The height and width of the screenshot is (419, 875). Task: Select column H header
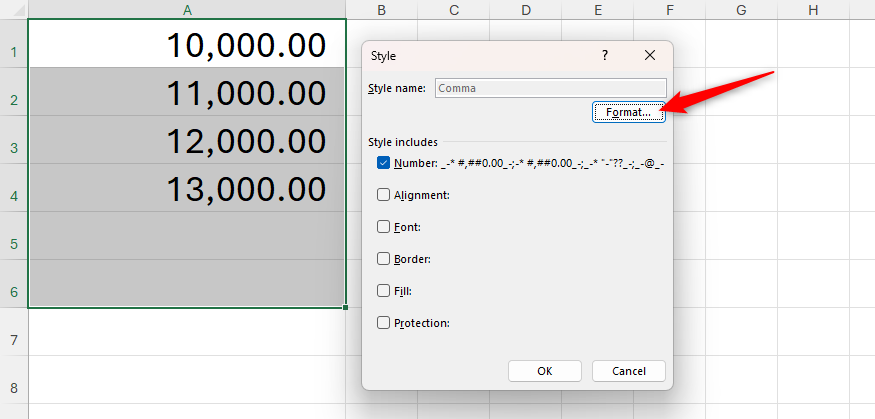[812, 10]
